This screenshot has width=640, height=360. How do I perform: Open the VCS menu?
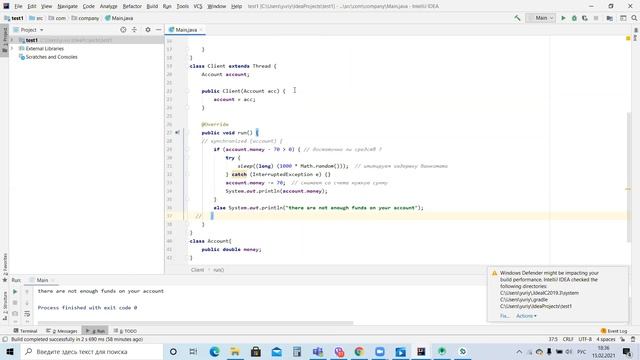point(198,6)
